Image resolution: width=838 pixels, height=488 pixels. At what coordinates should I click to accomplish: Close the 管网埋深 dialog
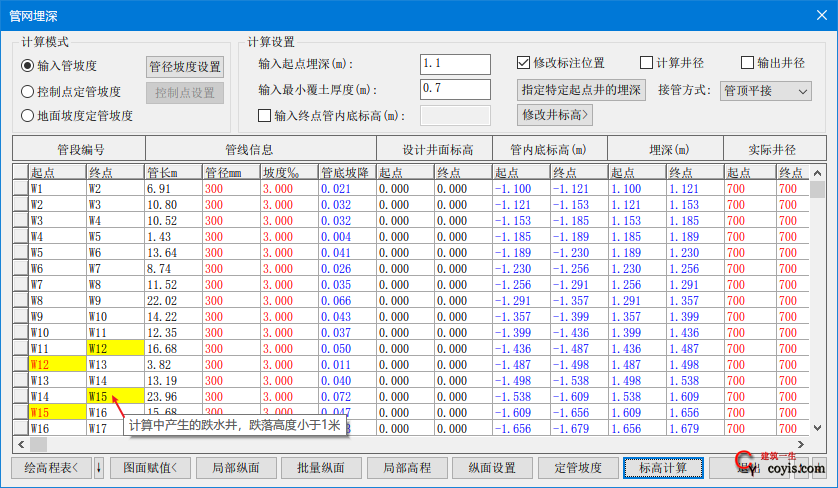coord(822,15)
